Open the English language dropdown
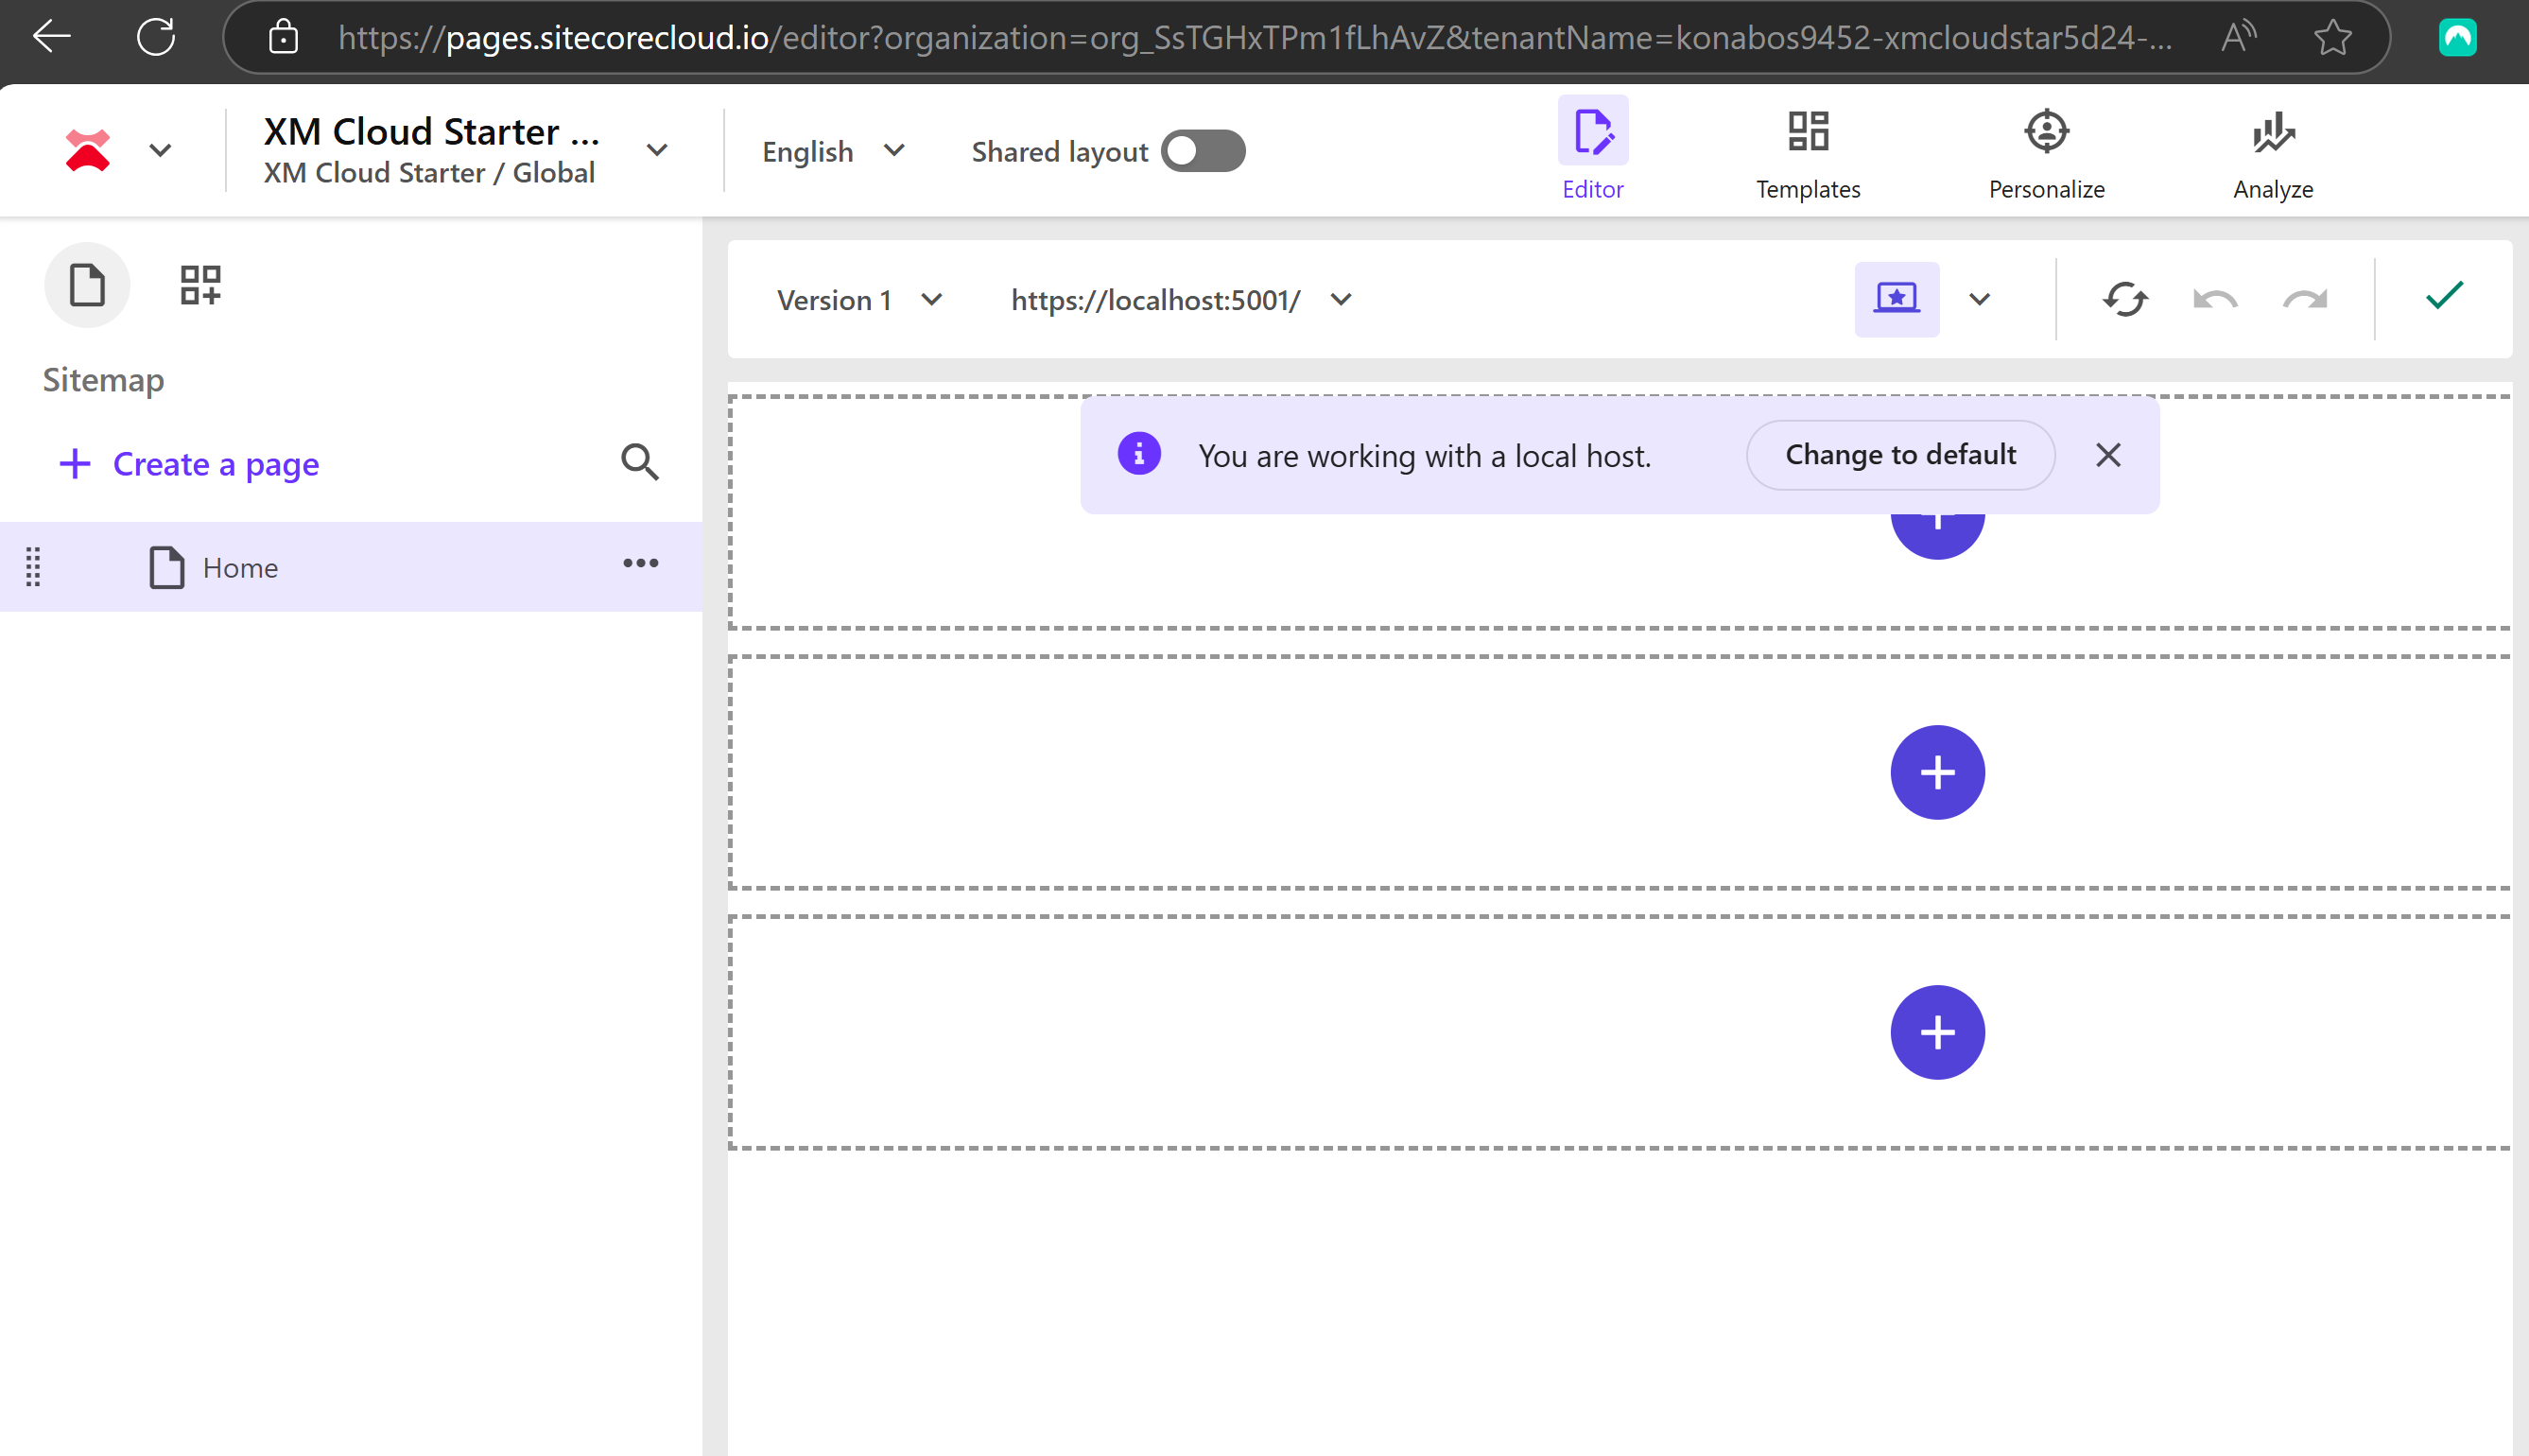The image size is (2529, 1456). point(833,151)
